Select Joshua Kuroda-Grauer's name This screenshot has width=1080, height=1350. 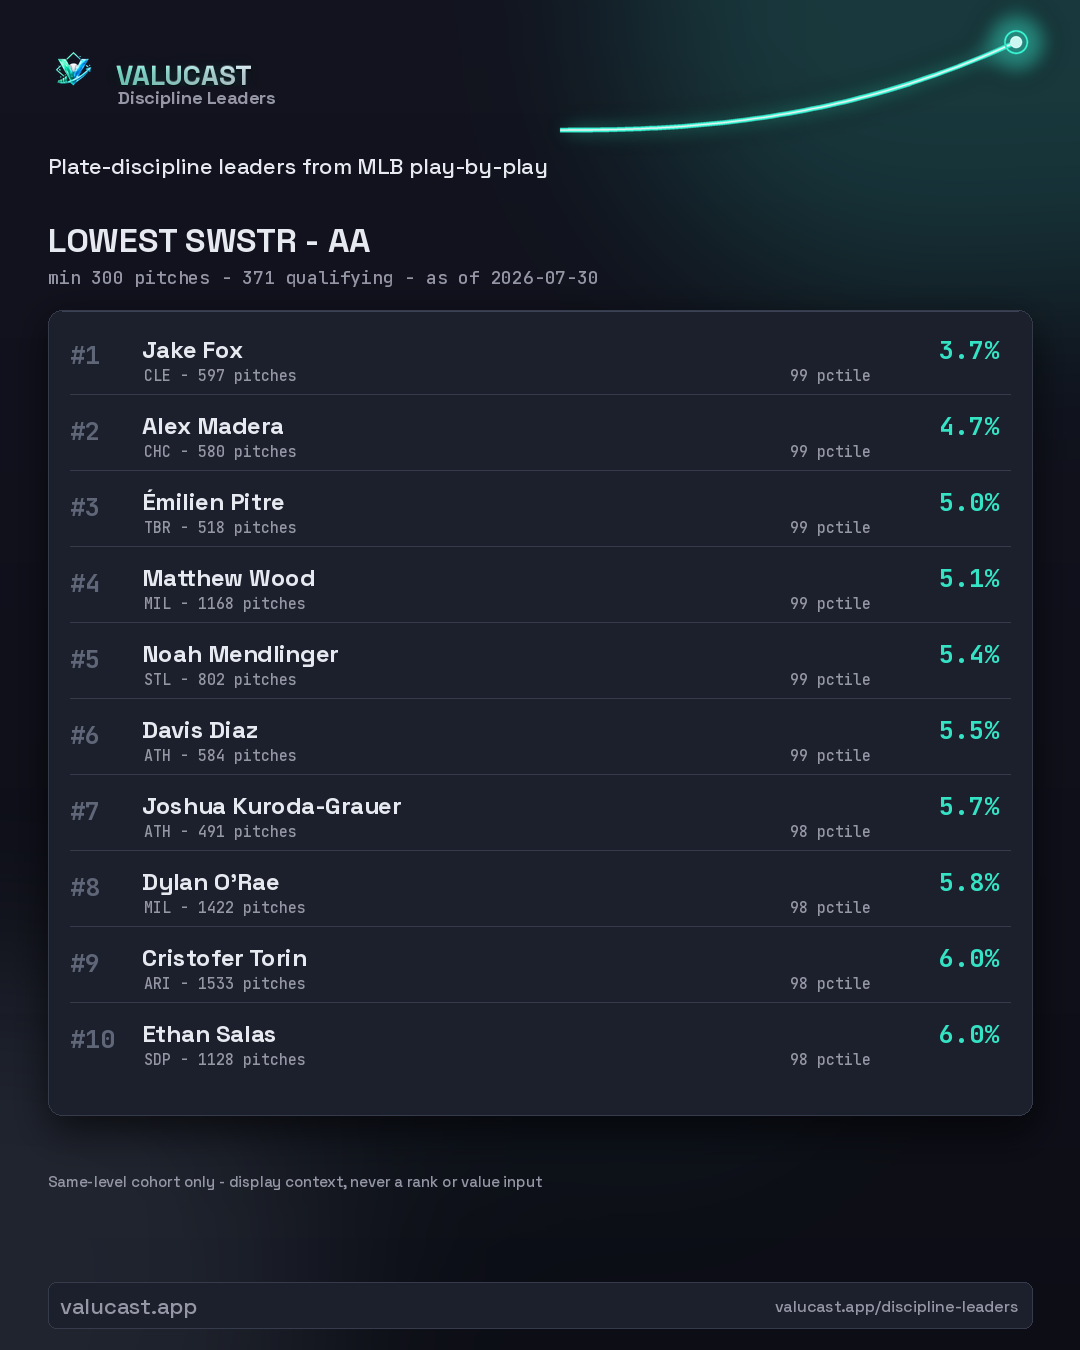tap(272, 806)
